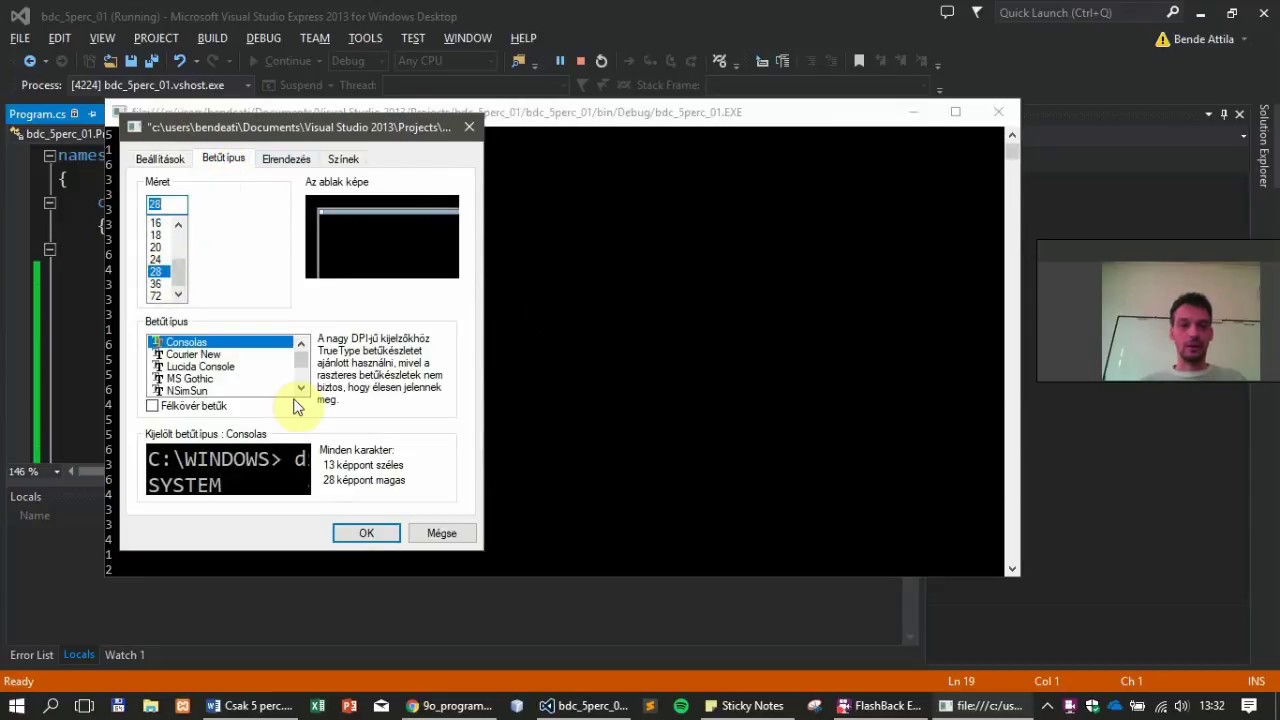Switch to the Színek tab
This screenshot has height=720, width=1280.
[x=343, y=159]
